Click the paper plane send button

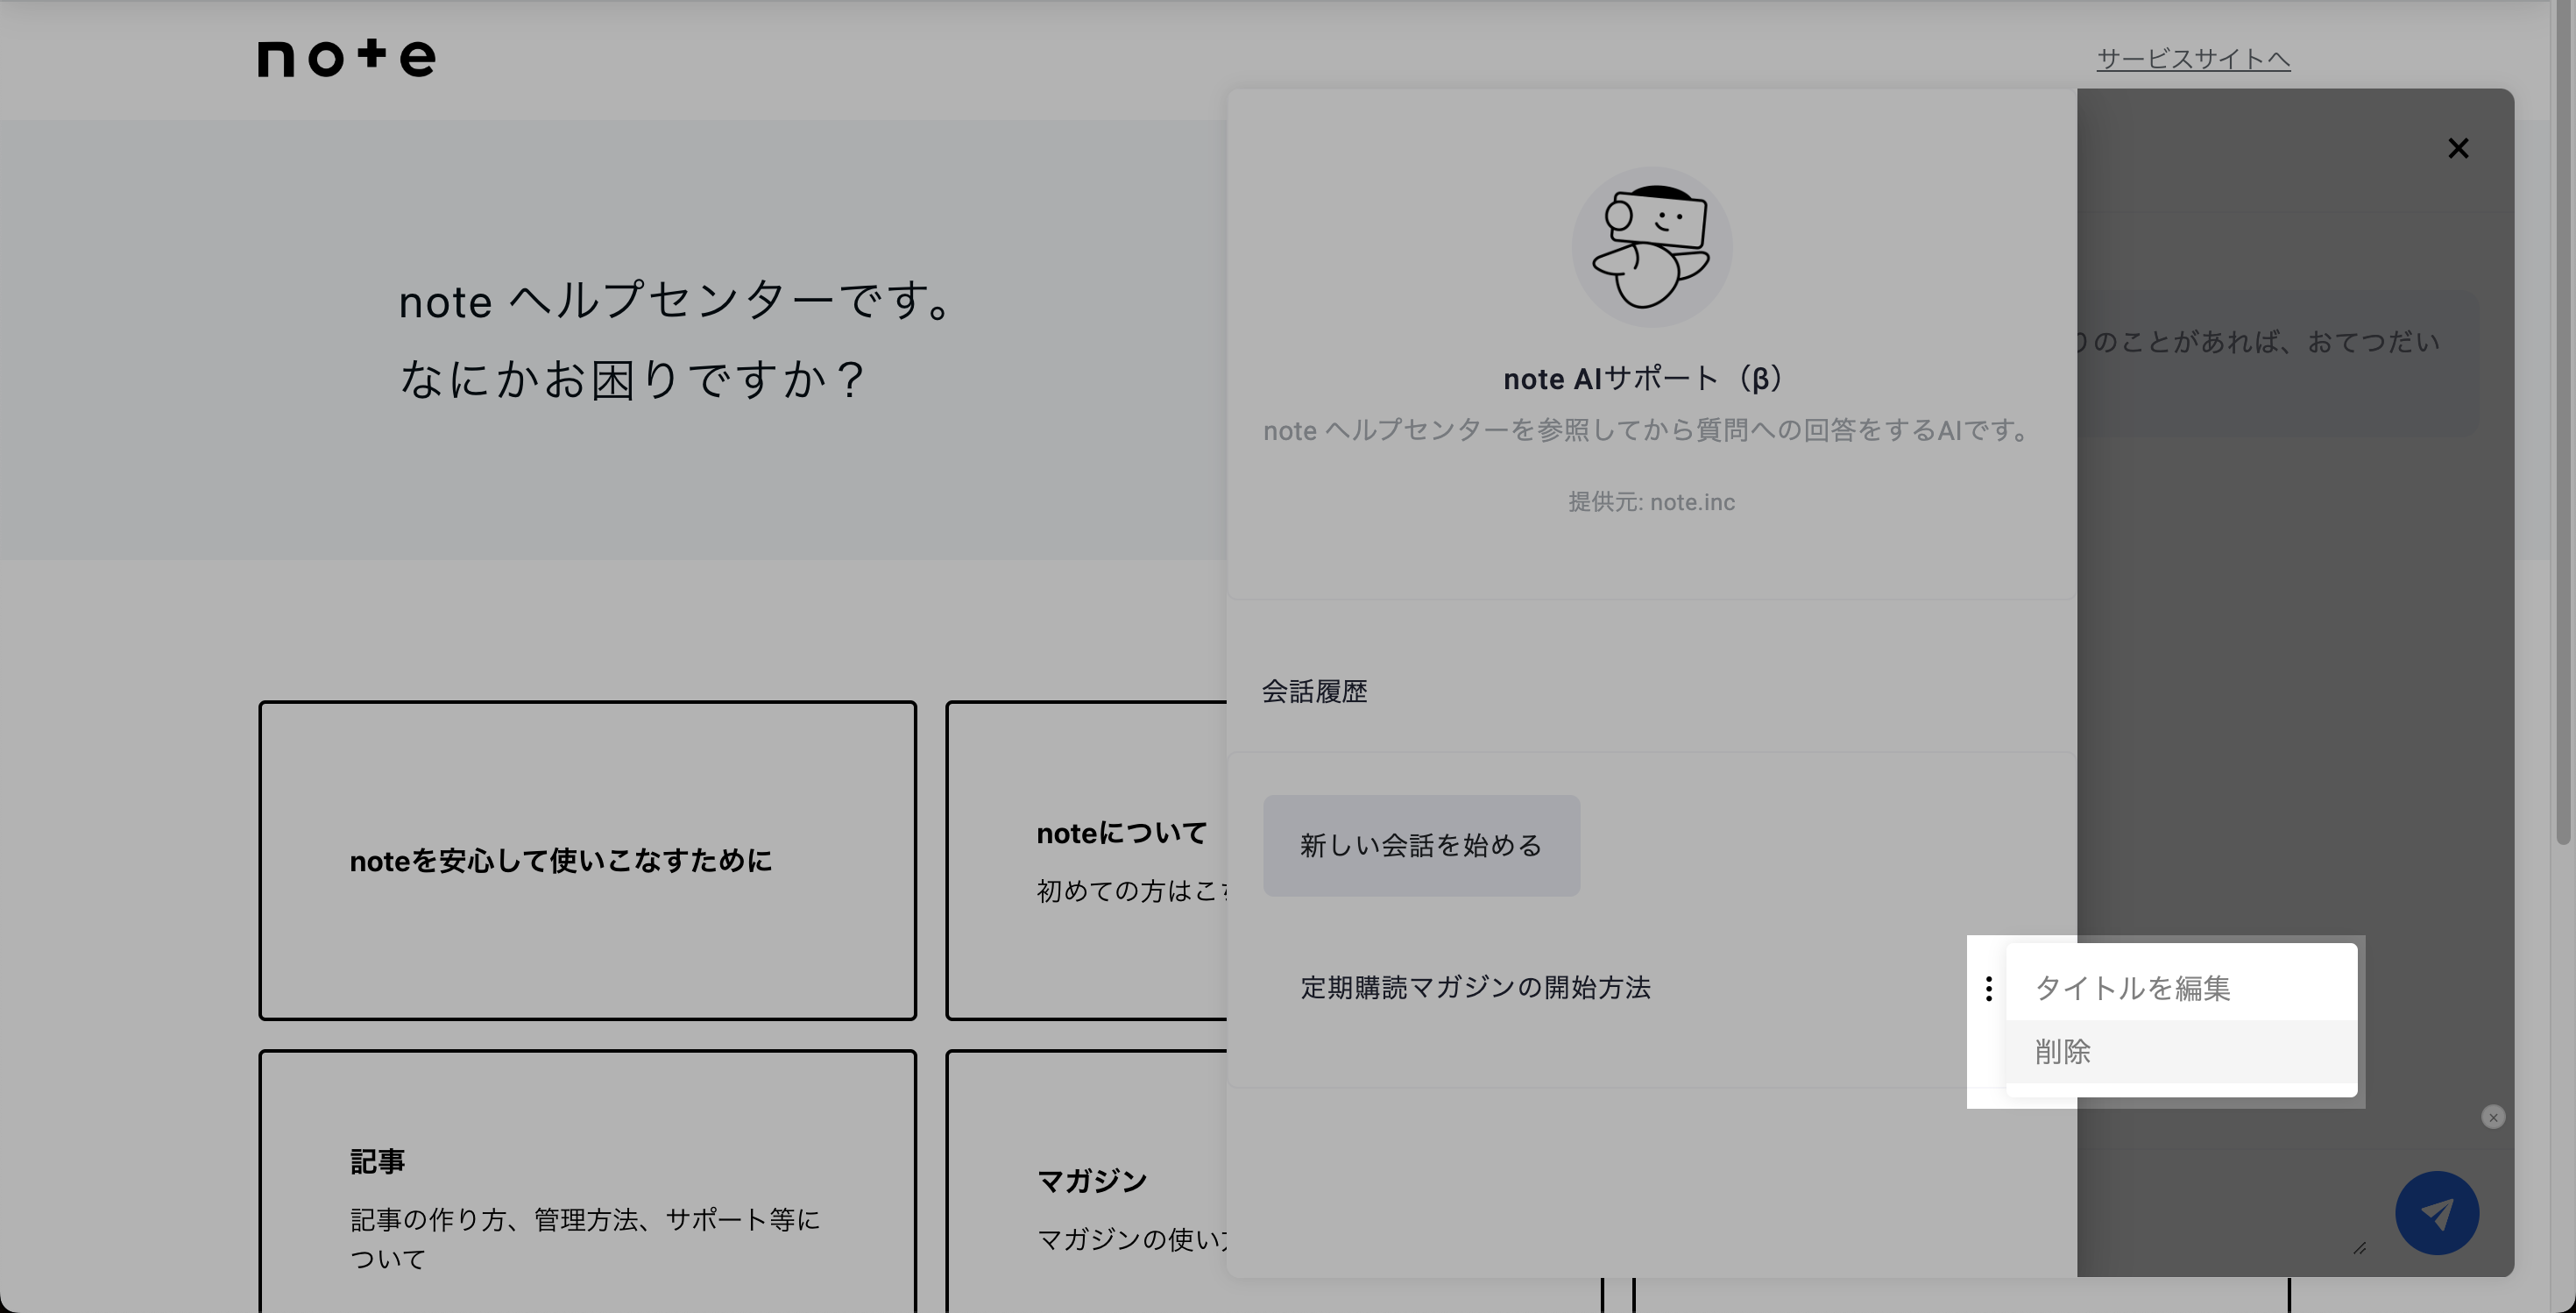(2436, 1213)
